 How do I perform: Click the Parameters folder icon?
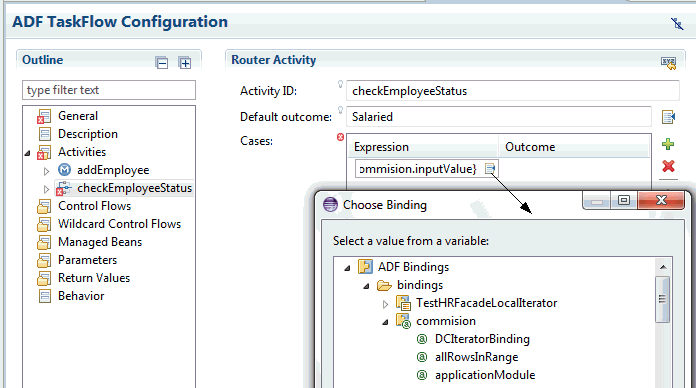44,260
